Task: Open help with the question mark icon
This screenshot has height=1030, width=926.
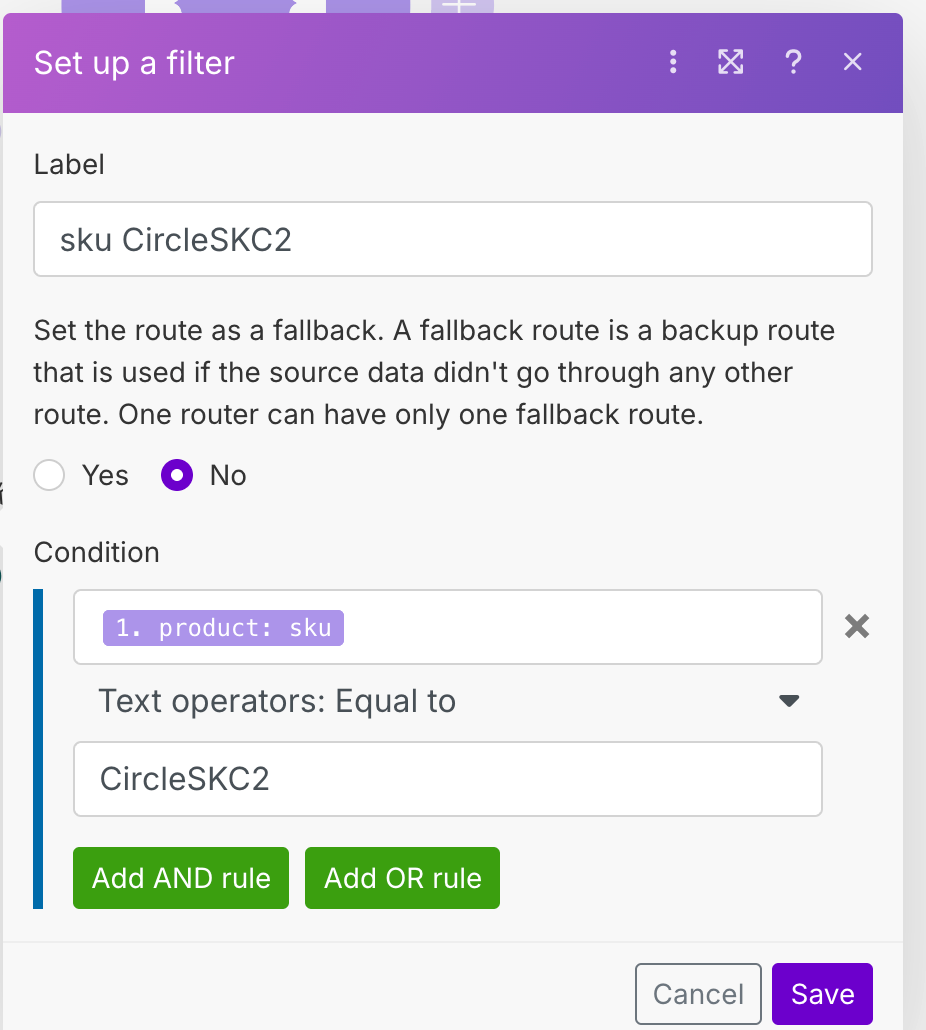Action: click(x=793, y=62)
